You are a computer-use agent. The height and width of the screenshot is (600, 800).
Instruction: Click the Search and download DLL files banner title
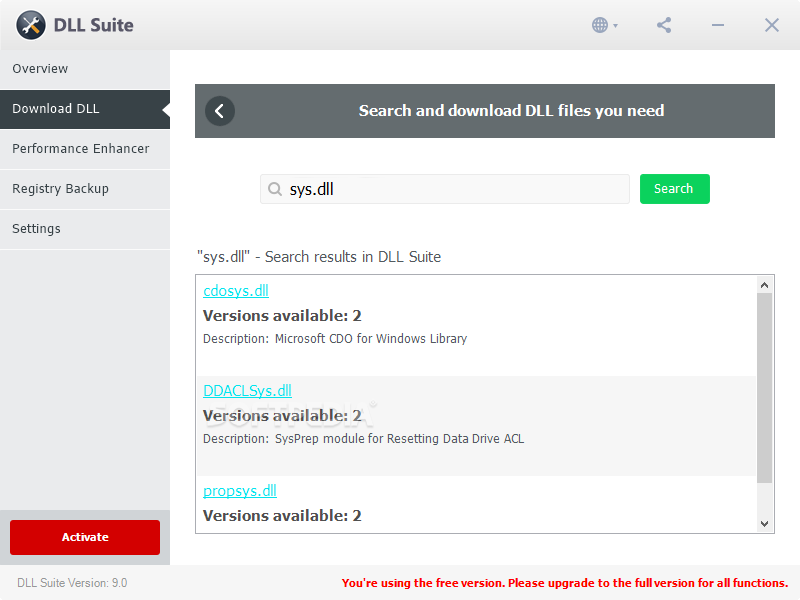[511, 111]
